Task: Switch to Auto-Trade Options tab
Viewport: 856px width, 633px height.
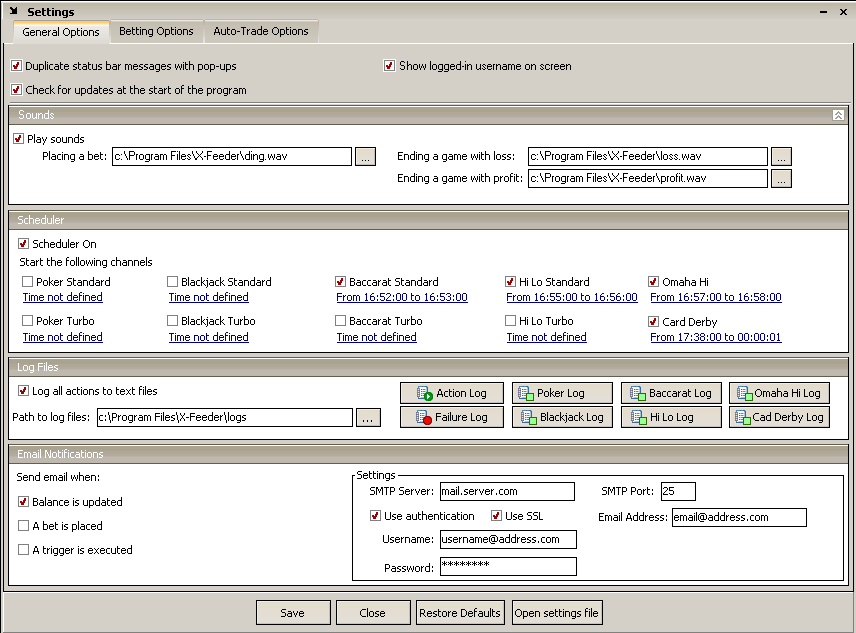Action: (260, 31)
